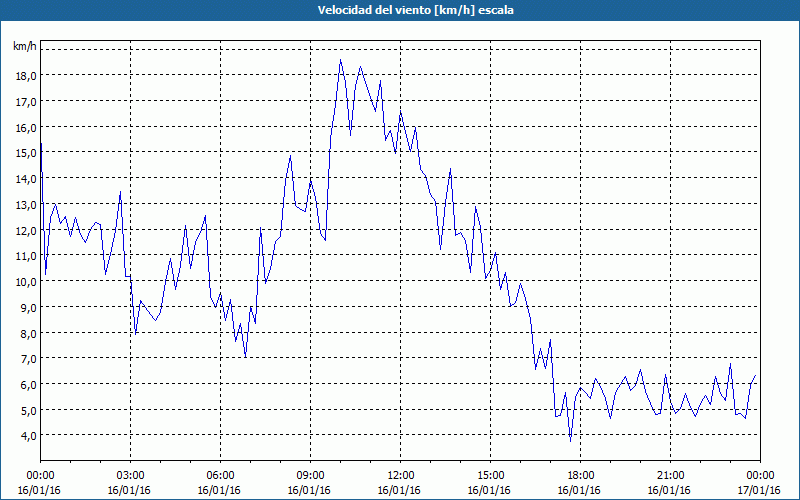Viewport: 800px width, 500px height.
Task: Click the '10,0' y-axis label
Action: coord(26,282)
